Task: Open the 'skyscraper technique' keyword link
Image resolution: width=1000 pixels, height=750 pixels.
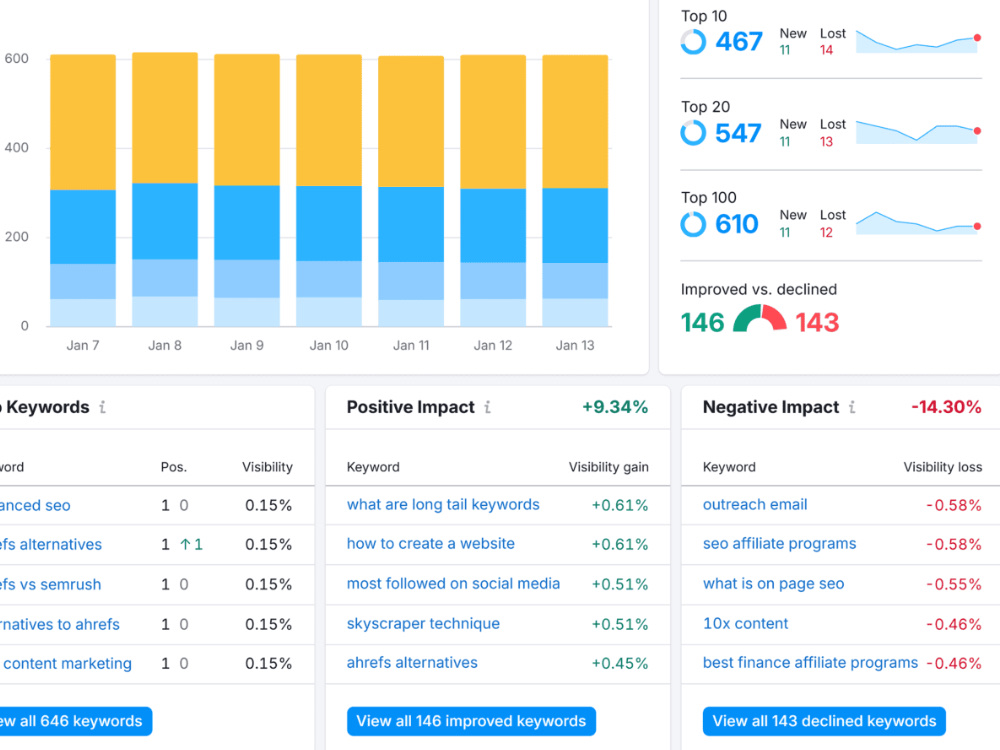Action: pyautogui.click(x=423, y=623)
